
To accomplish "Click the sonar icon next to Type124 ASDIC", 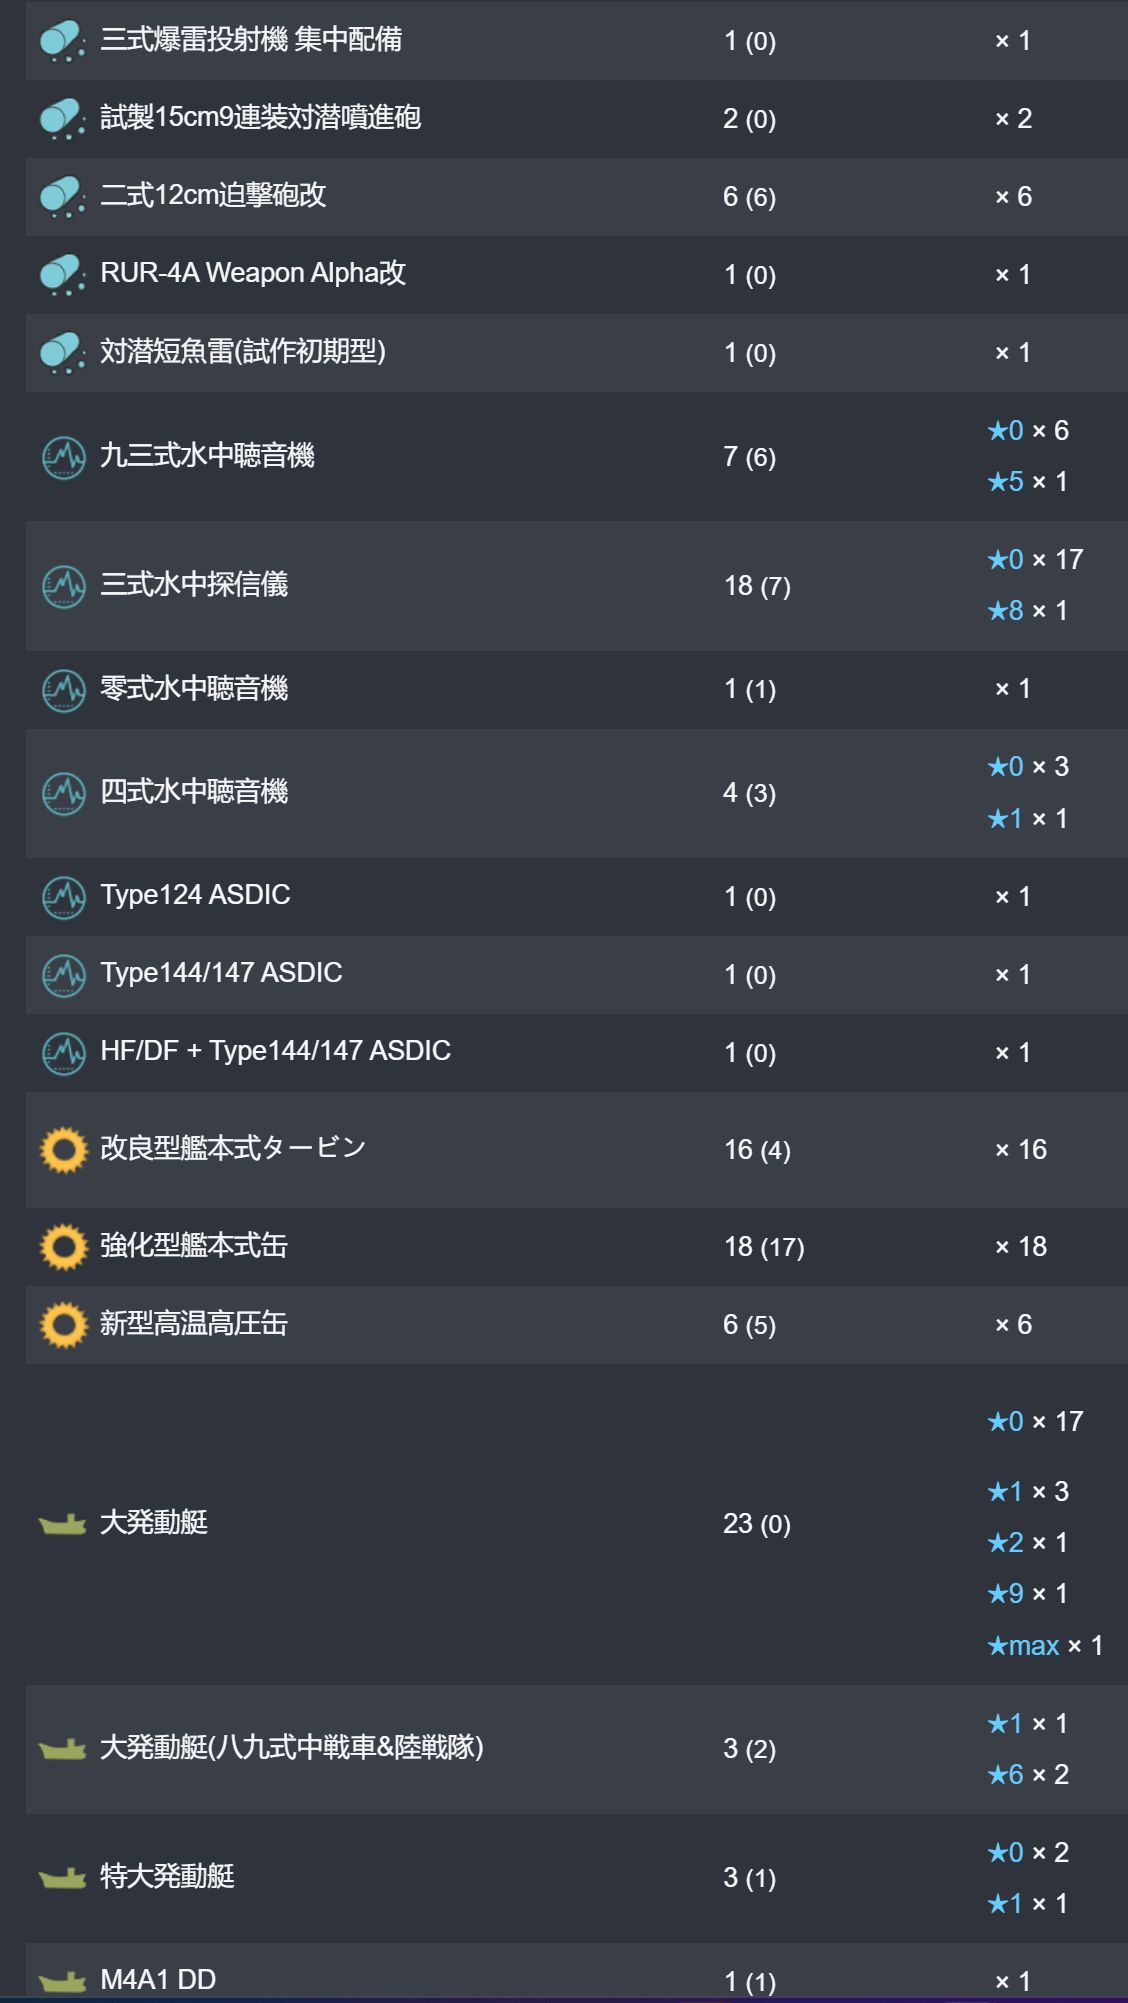I will tap(64, 897).
